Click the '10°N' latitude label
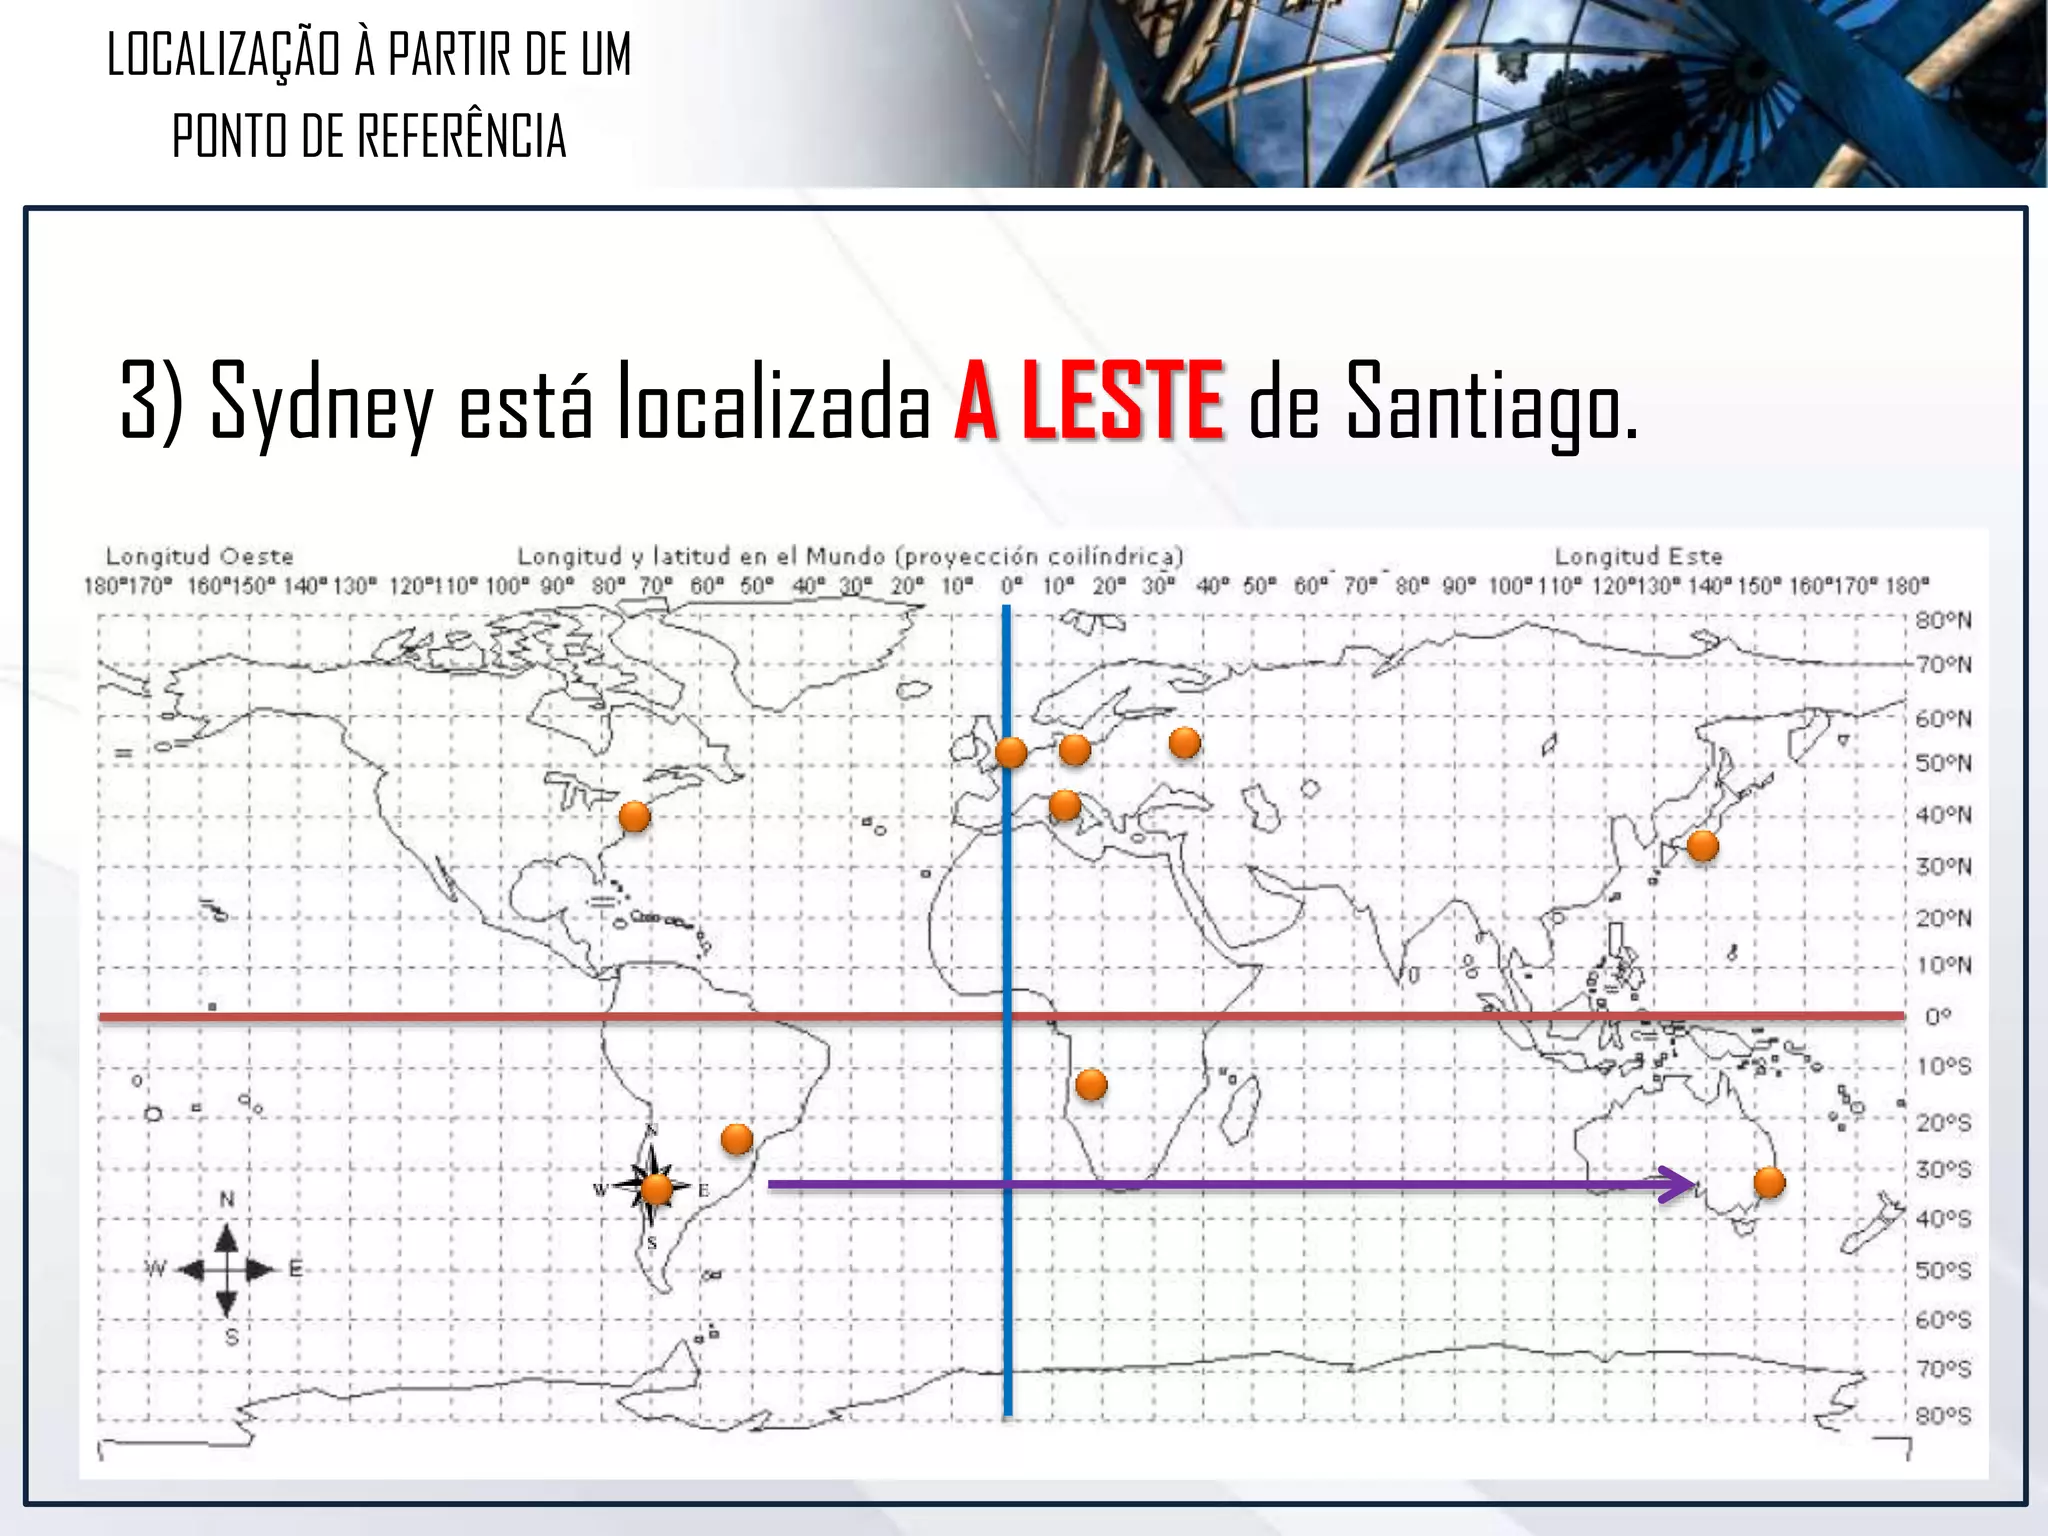Image resolution: width=2048 pixels, height=1536 pixels. (x=1944, y=965)
